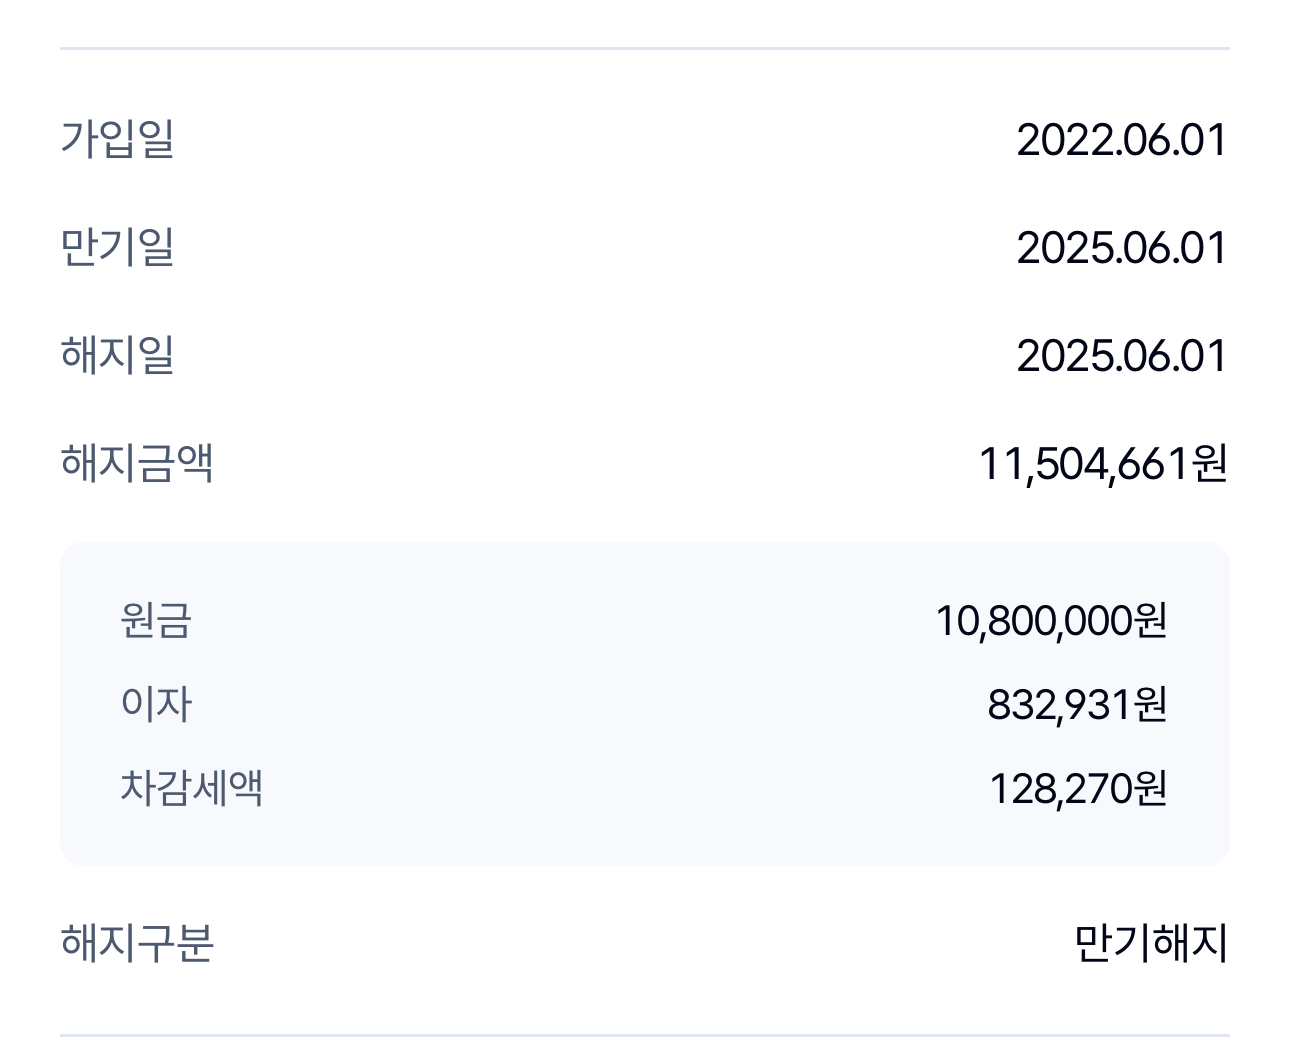Image resolution: width=1290 pixels, height=1057 pixels.
Task: Select the amount 11,504,661원
Action: click(1102, 464)
